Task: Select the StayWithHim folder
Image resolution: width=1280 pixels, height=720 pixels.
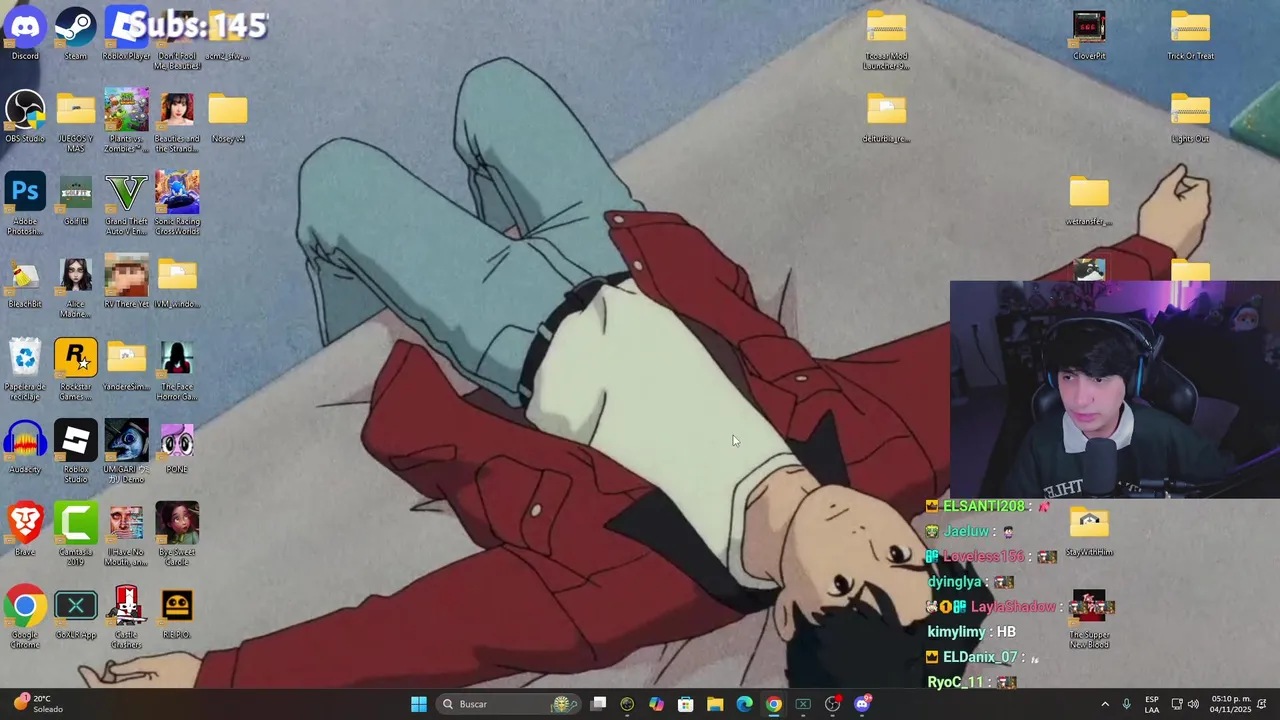Action: point(1089,530)
